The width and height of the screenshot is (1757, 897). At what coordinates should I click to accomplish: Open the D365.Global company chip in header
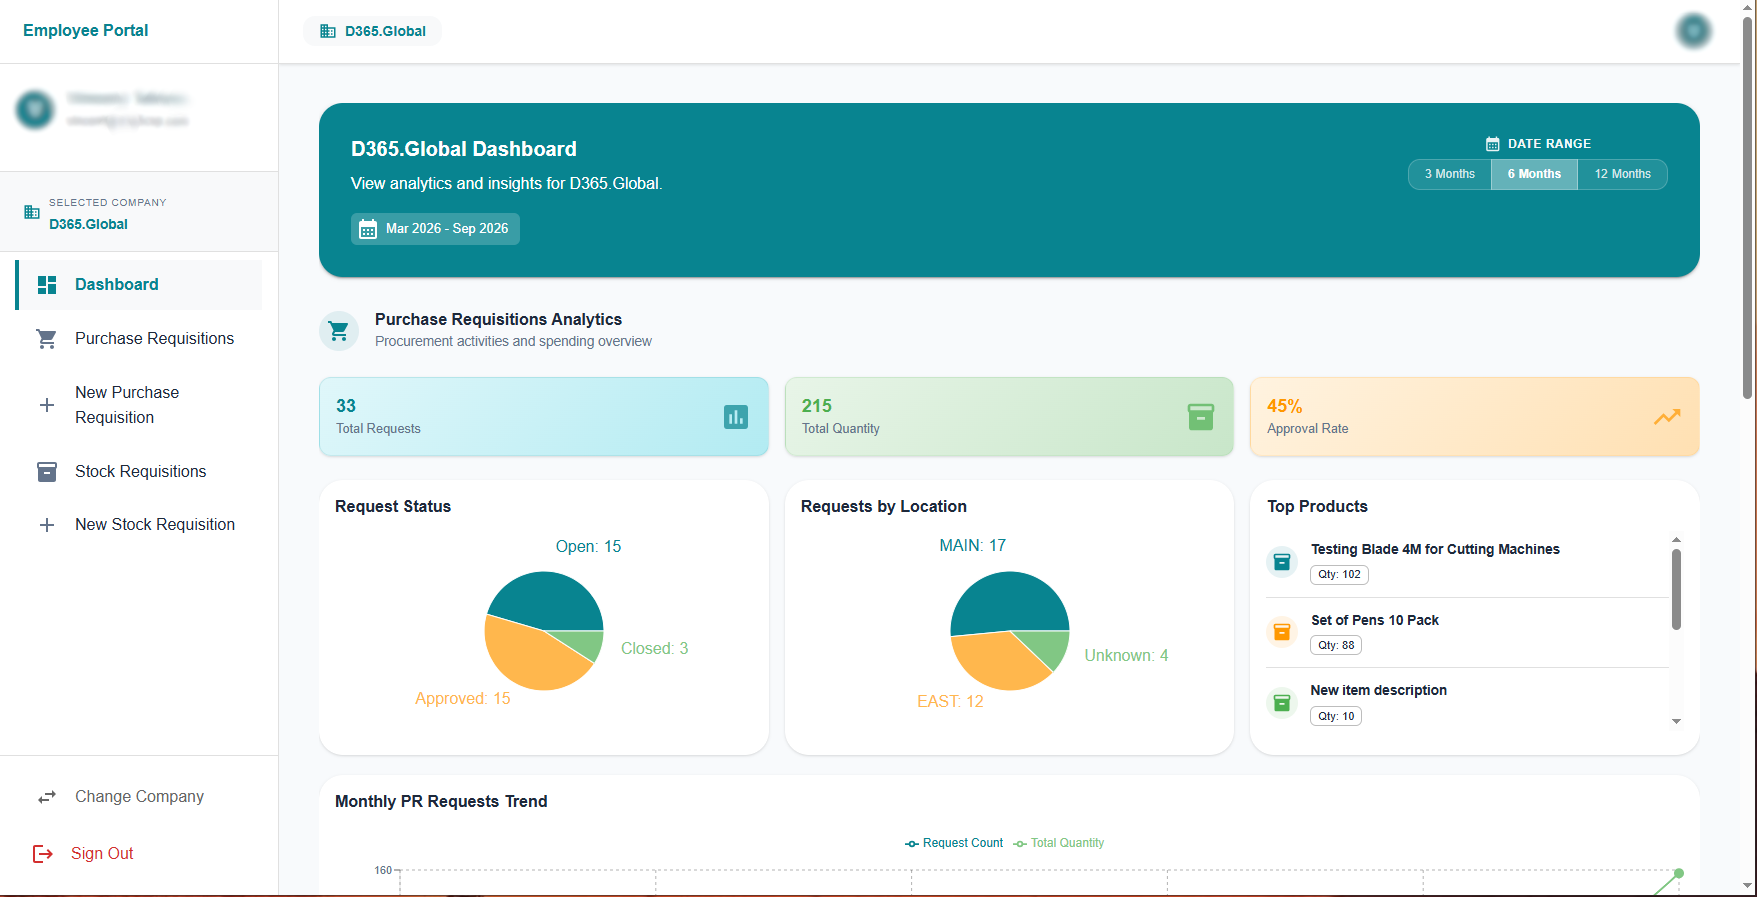[x=373, y=31]
